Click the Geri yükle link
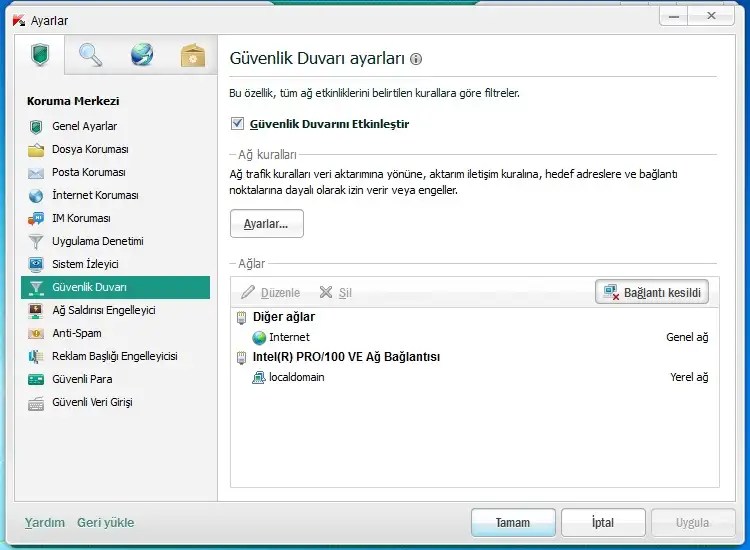750x550 pixels. coord(106,522)
